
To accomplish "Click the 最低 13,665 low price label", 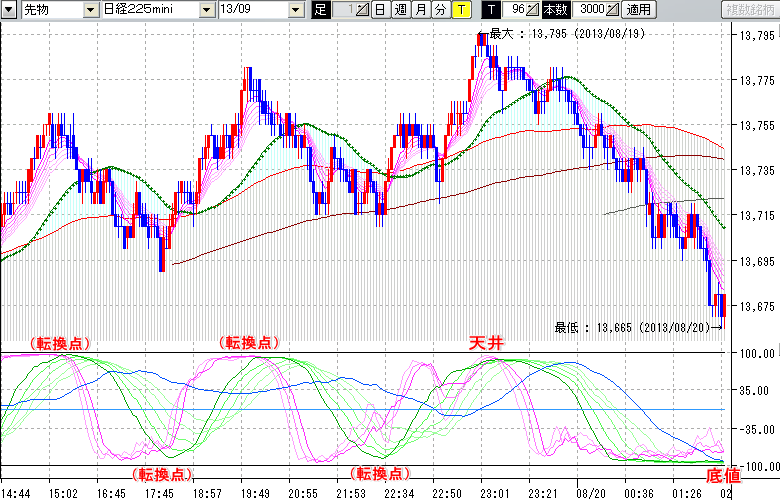I will (x=635, y=327).
